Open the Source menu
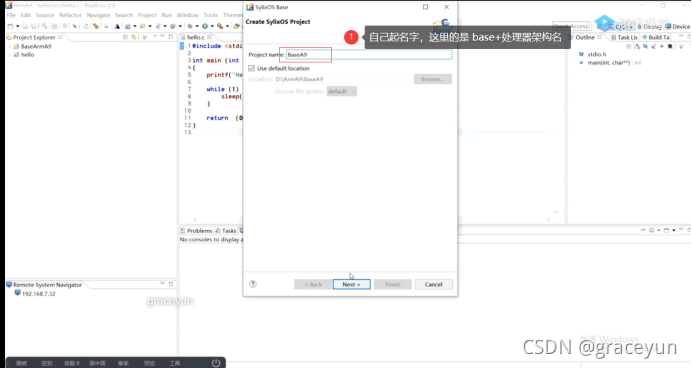 pos(45,15)
